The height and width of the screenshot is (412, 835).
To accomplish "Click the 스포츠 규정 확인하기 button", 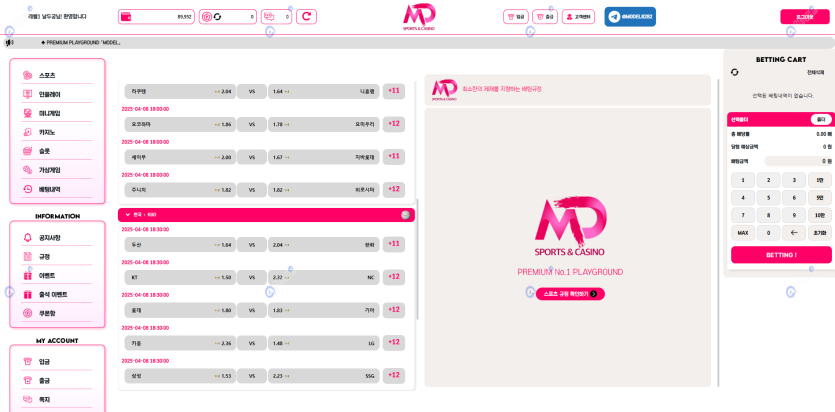I will 570,294.
